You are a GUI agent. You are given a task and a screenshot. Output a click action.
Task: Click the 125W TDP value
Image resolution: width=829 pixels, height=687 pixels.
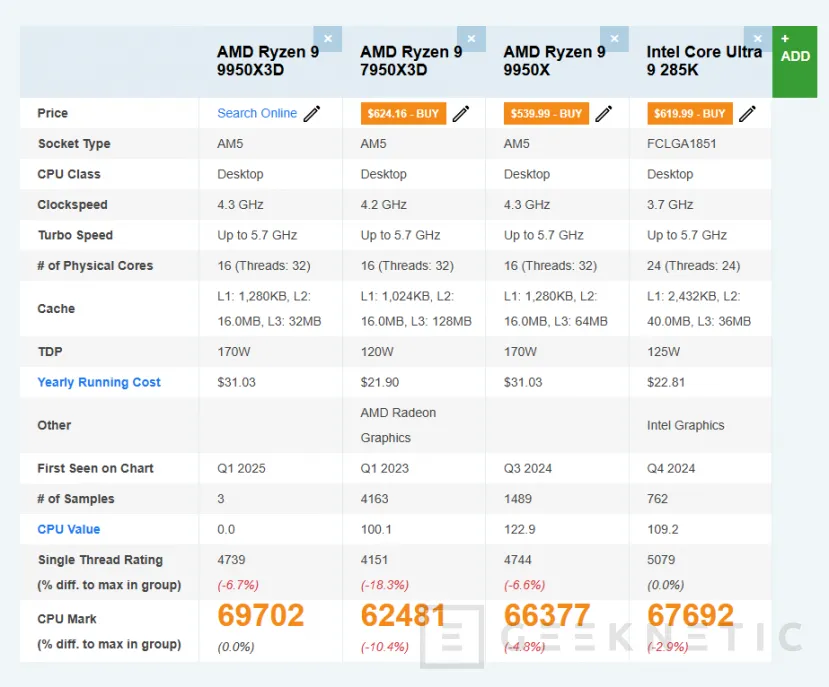click(664, 352)
